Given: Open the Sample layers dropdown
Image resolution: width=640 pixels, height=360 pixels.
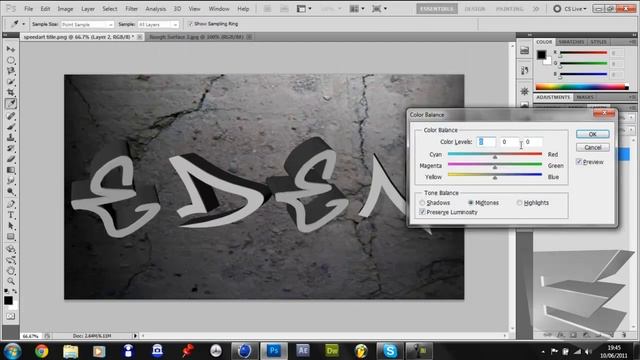Looking at the screenshot, I should tap(158, 24).
